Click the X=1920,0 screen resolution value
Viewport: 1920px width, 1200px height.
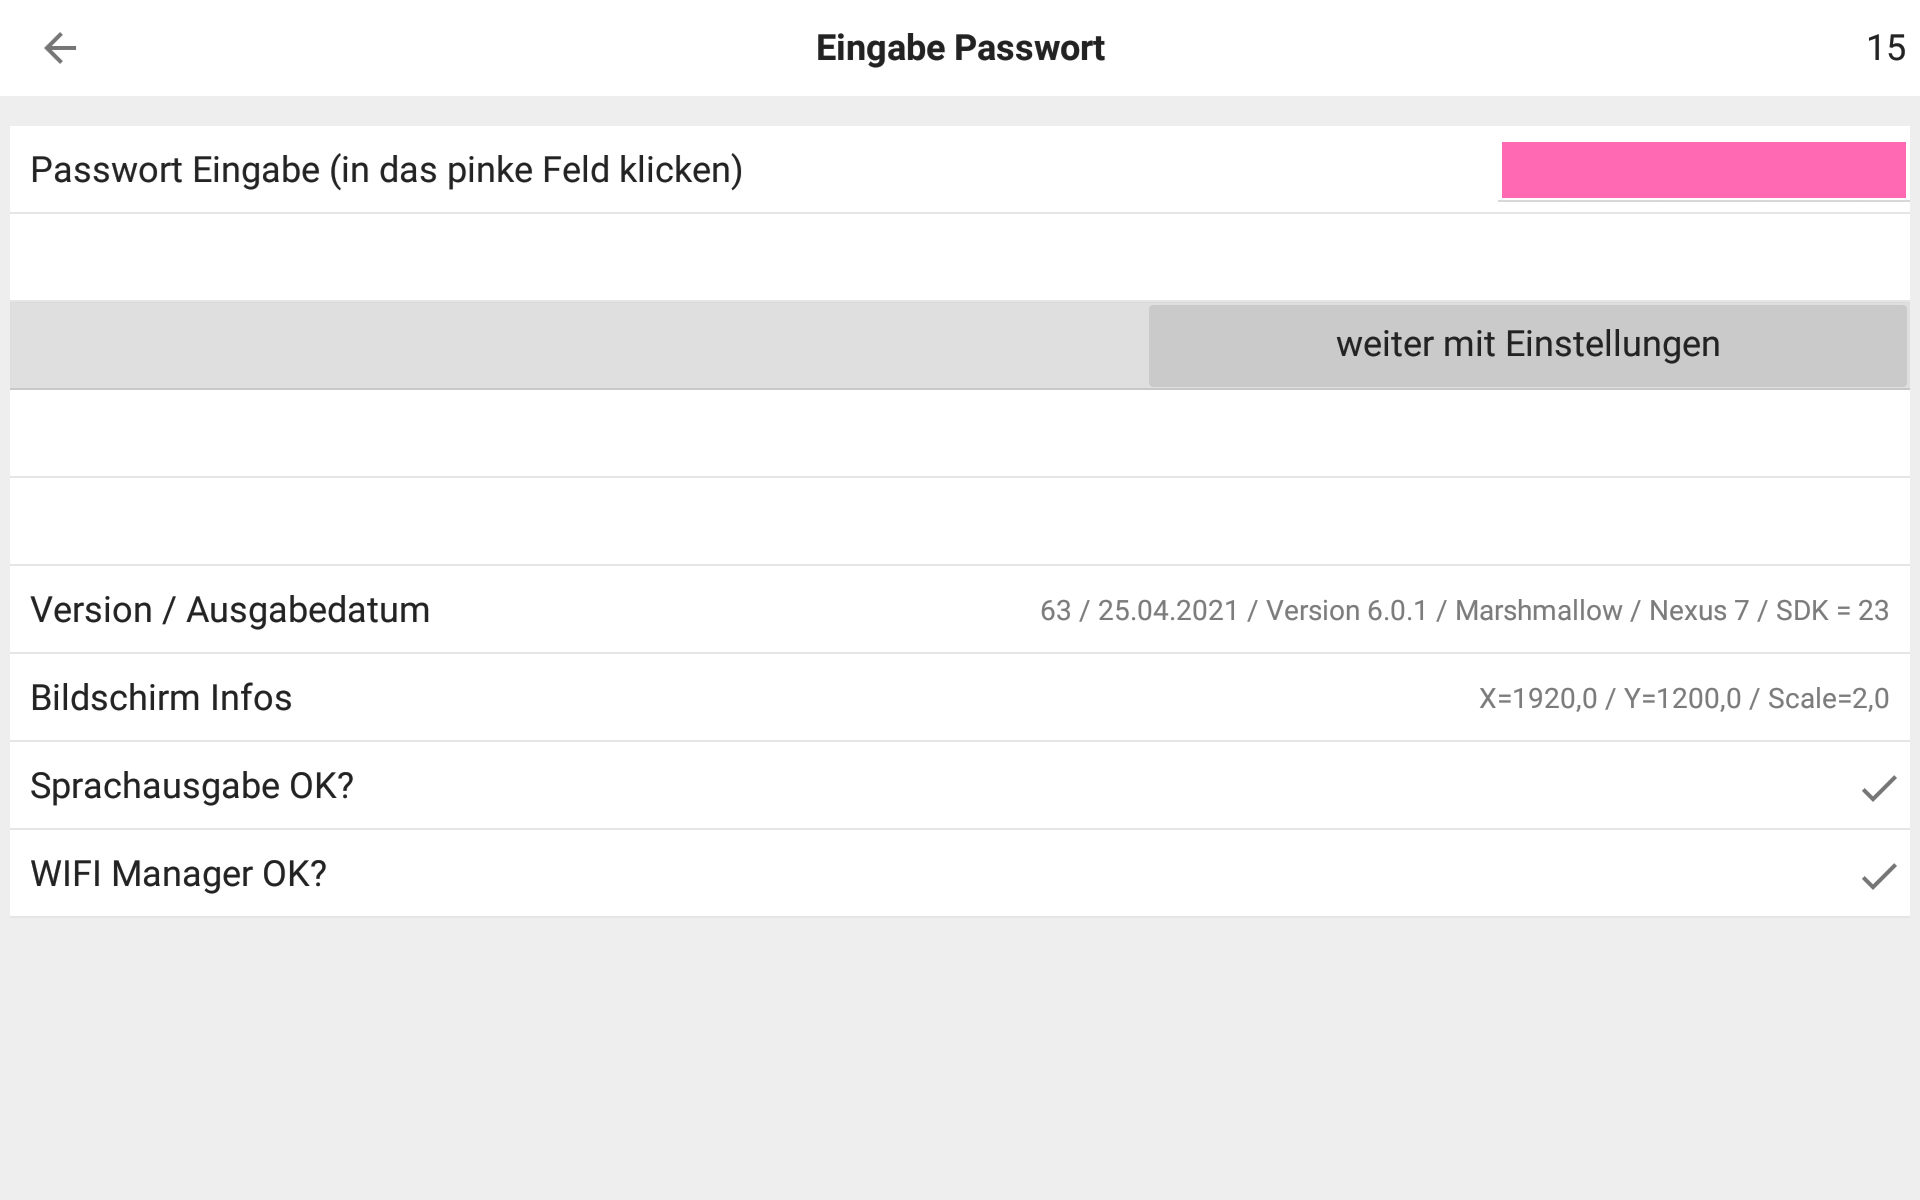[1538, 699]
